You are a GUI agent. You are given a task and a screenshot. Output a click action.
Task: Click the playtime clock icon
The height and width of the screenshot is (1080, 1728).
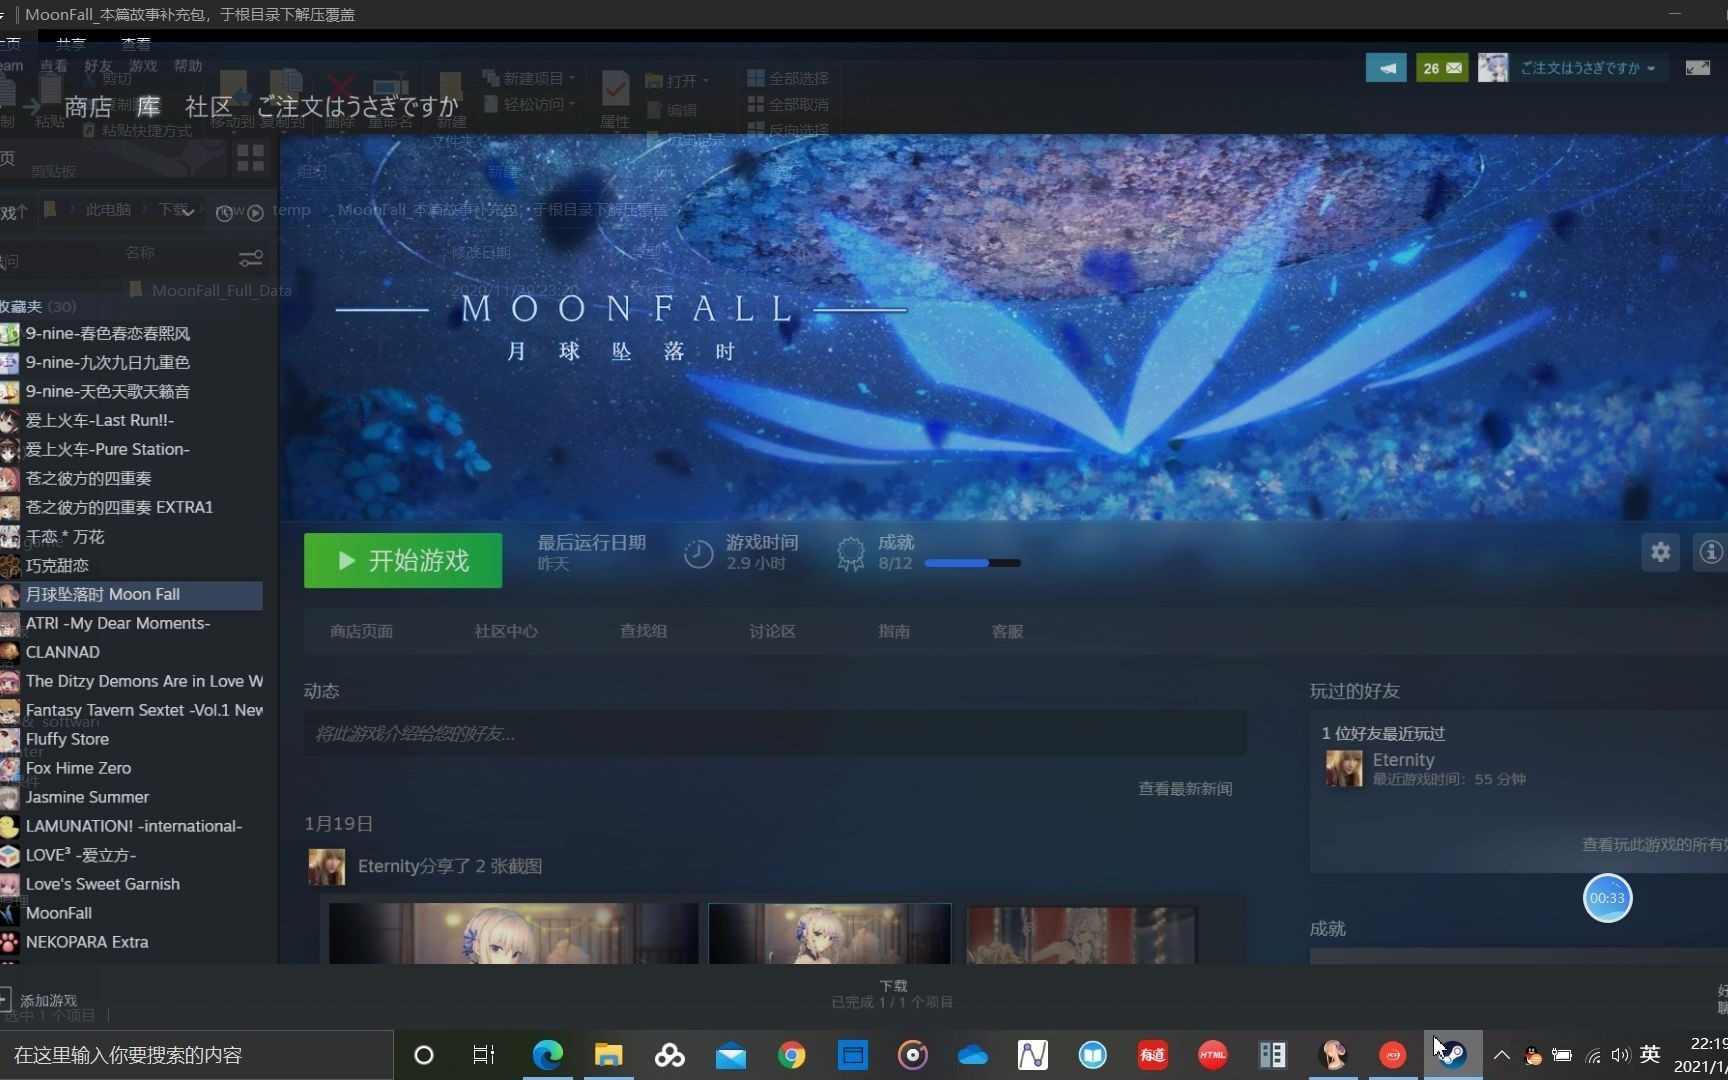[x=698, y=554]
